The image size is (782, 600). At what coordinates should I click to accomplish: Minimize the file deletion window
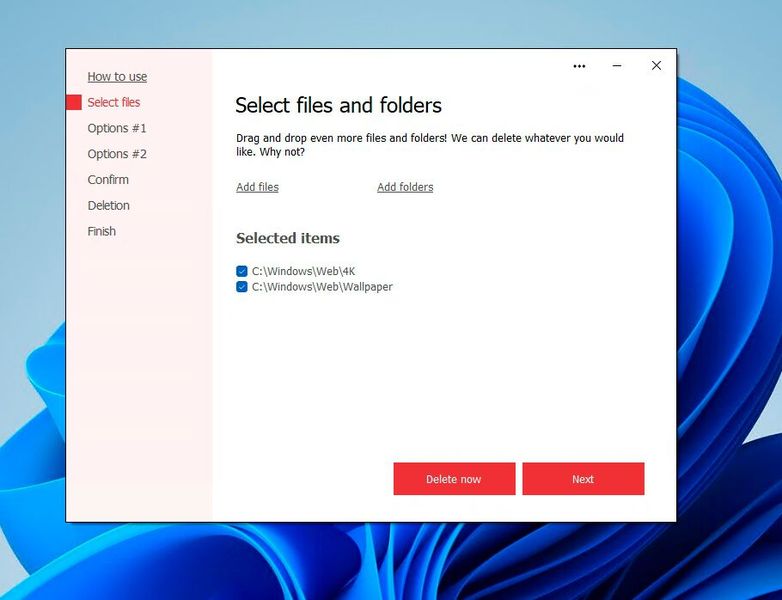click(617, 66)
